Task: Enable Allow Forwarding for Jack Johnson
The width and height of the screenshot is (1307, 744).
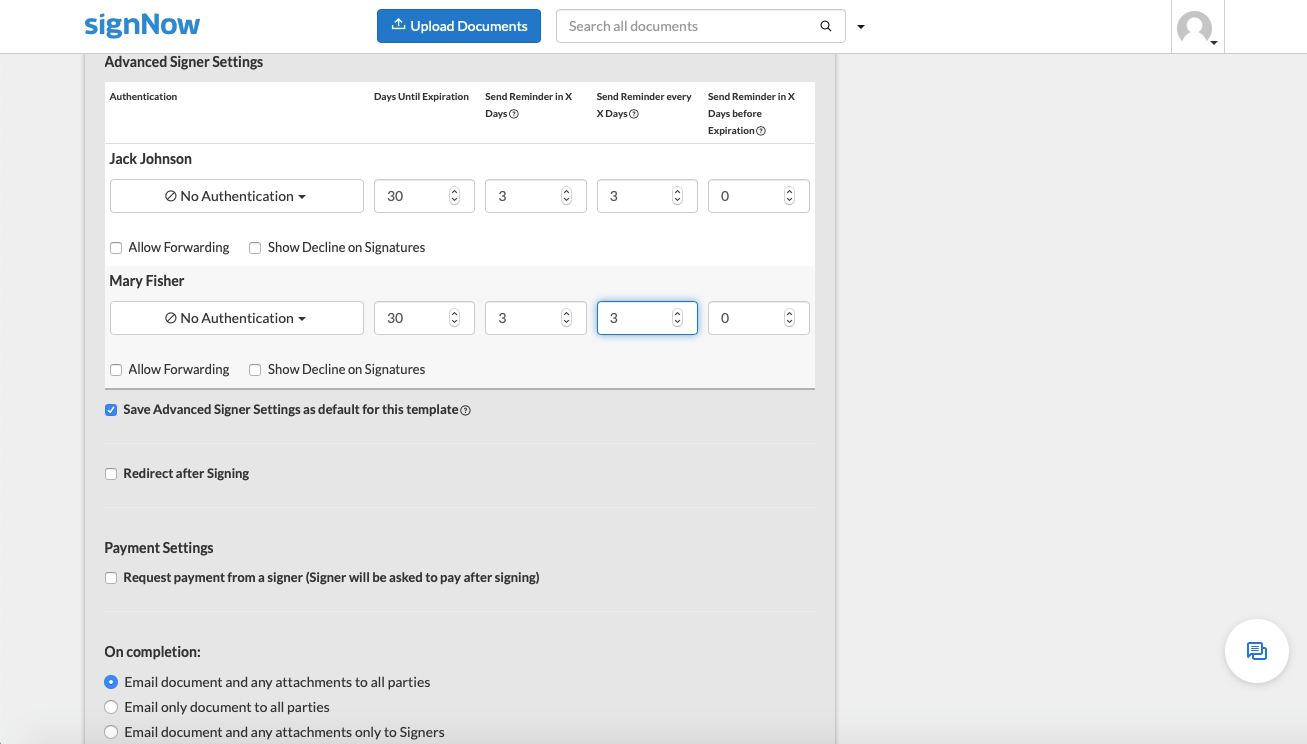Action: (x=116, y=248)
